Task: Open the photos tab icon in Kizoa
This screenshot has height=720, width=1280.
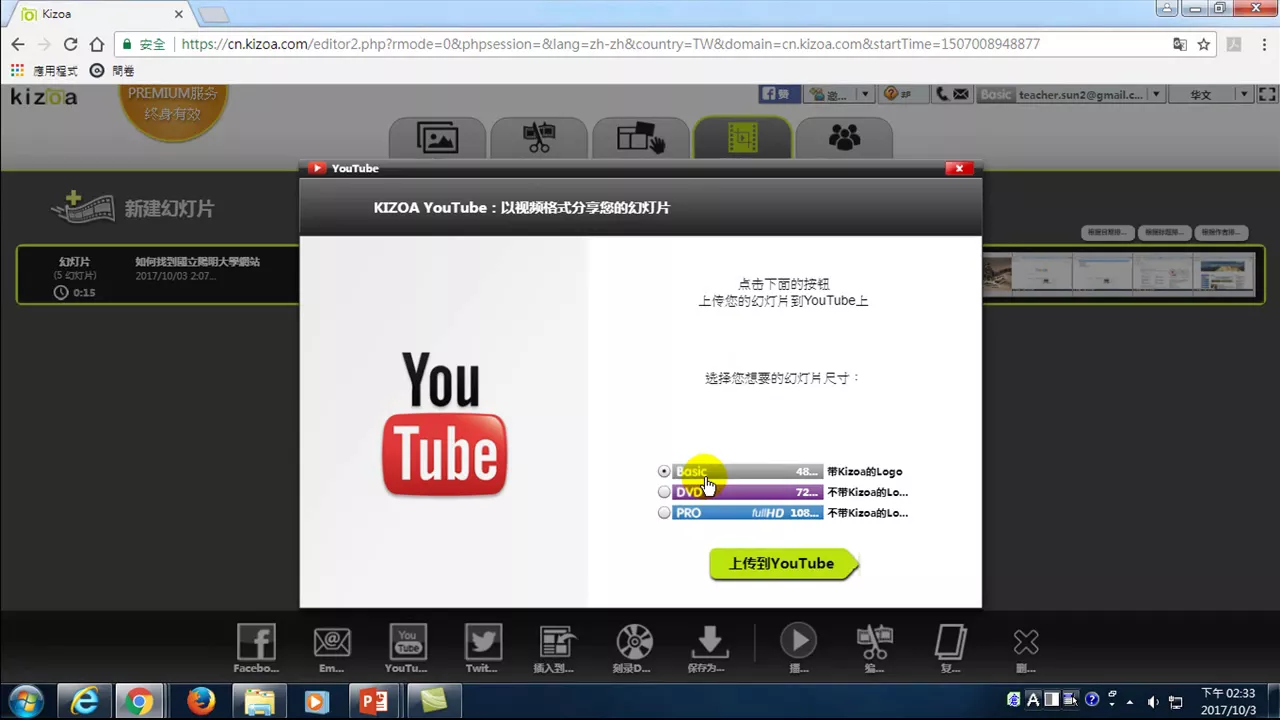Action: 437,138
